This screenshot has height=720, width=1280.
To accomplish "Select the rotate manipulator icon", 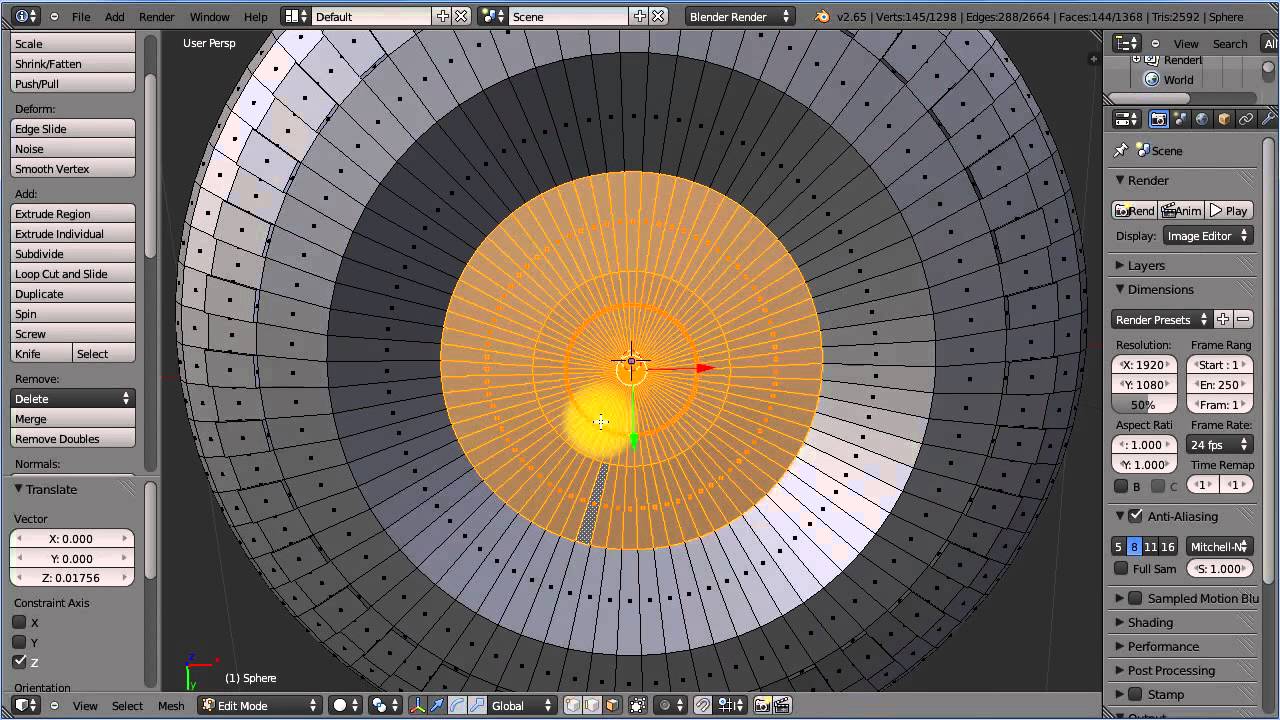I will click(457, 705).
